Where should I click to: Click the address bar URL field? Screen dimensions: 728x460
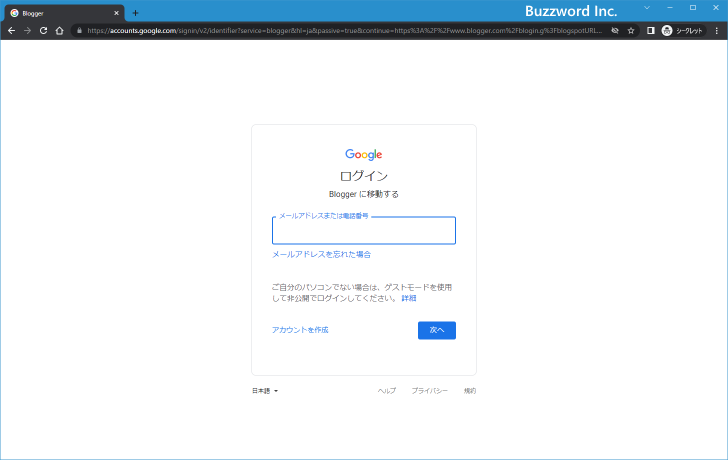pyautogui.click(x=344, y=31)
